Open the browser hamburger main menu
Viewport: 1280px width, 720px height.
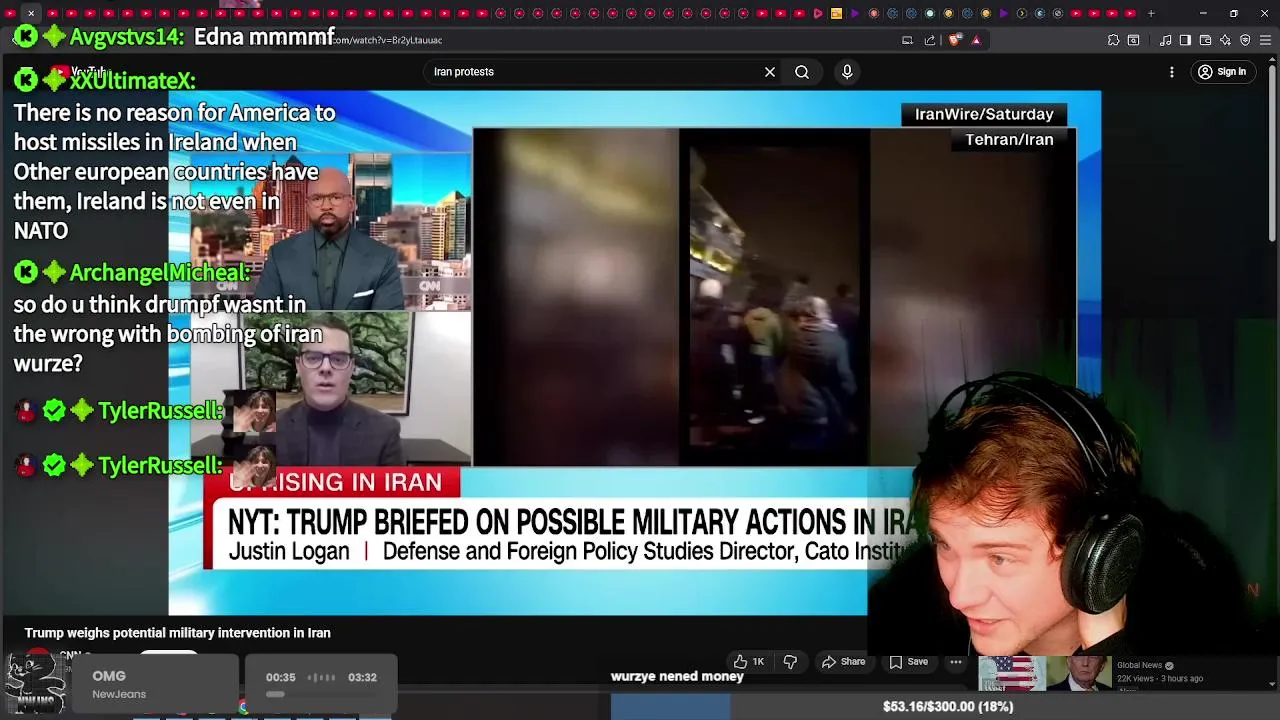point(1265,40)
